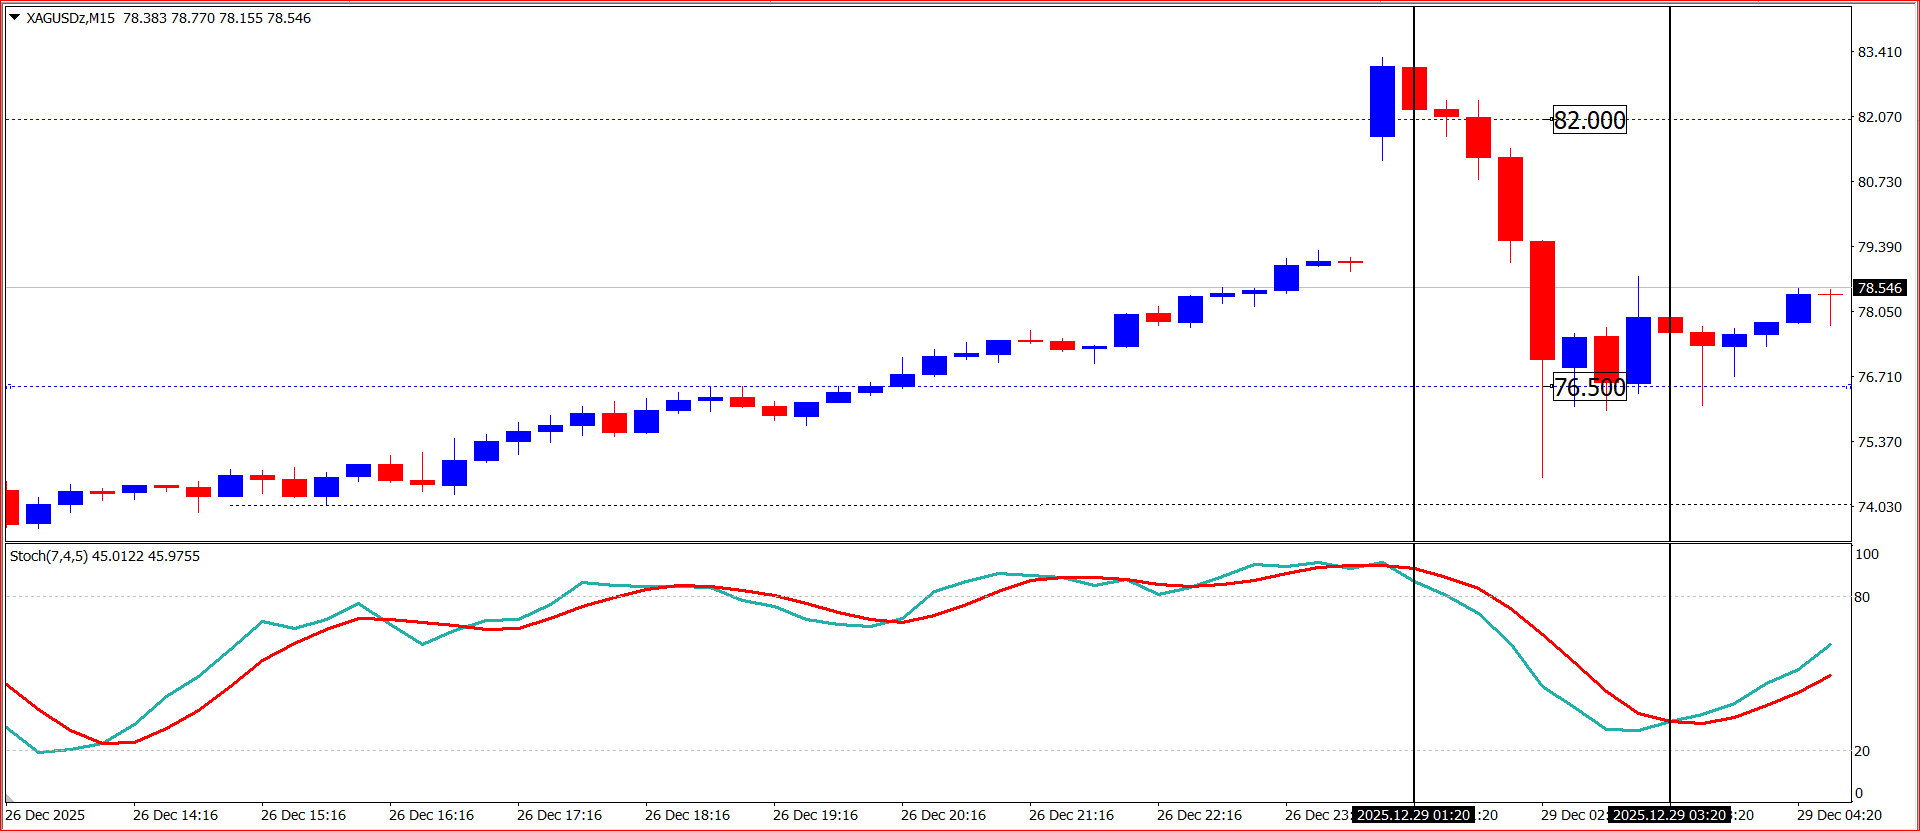Click the 78.546 current price tag

[x=1879, y=288]
